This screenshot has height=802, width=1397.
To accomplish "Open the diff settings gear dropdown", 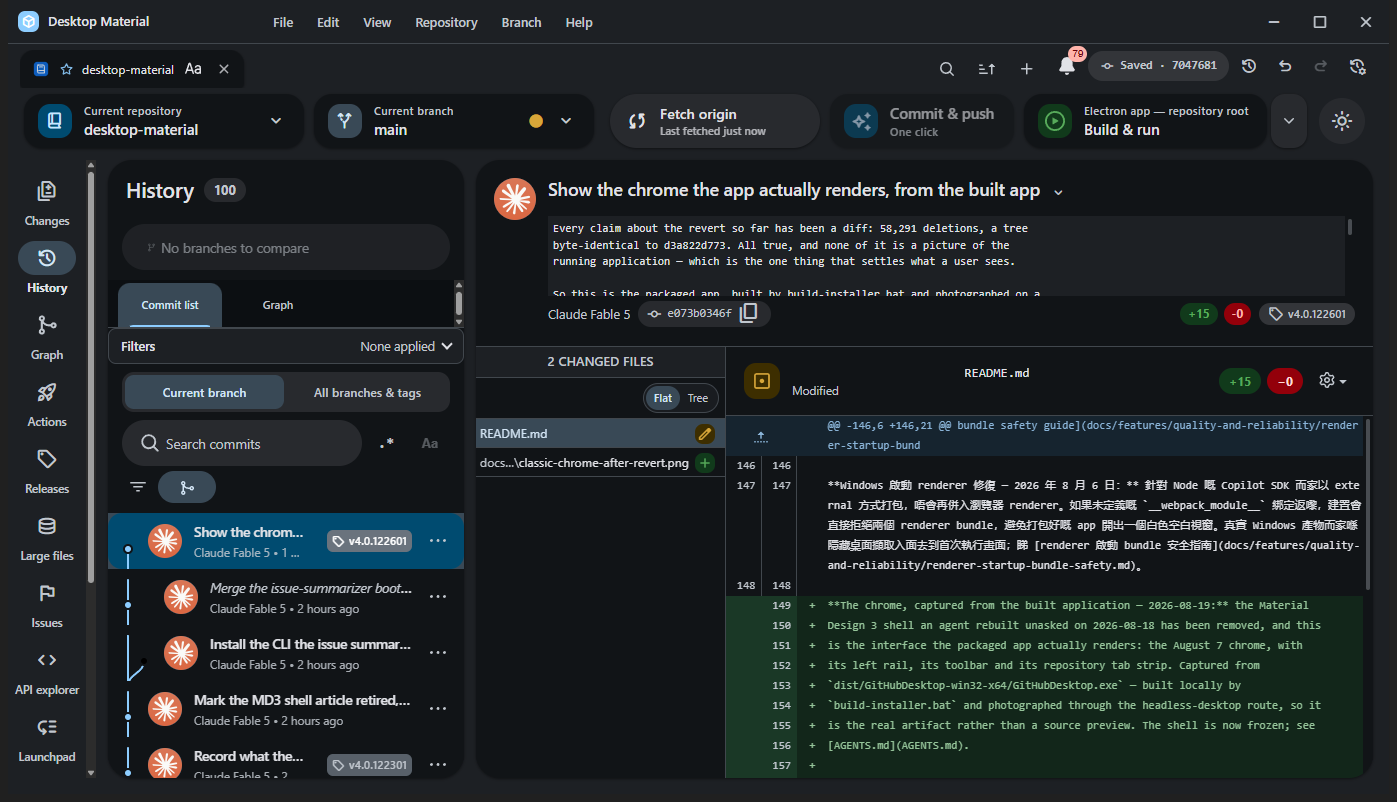I will [1333, 380].
